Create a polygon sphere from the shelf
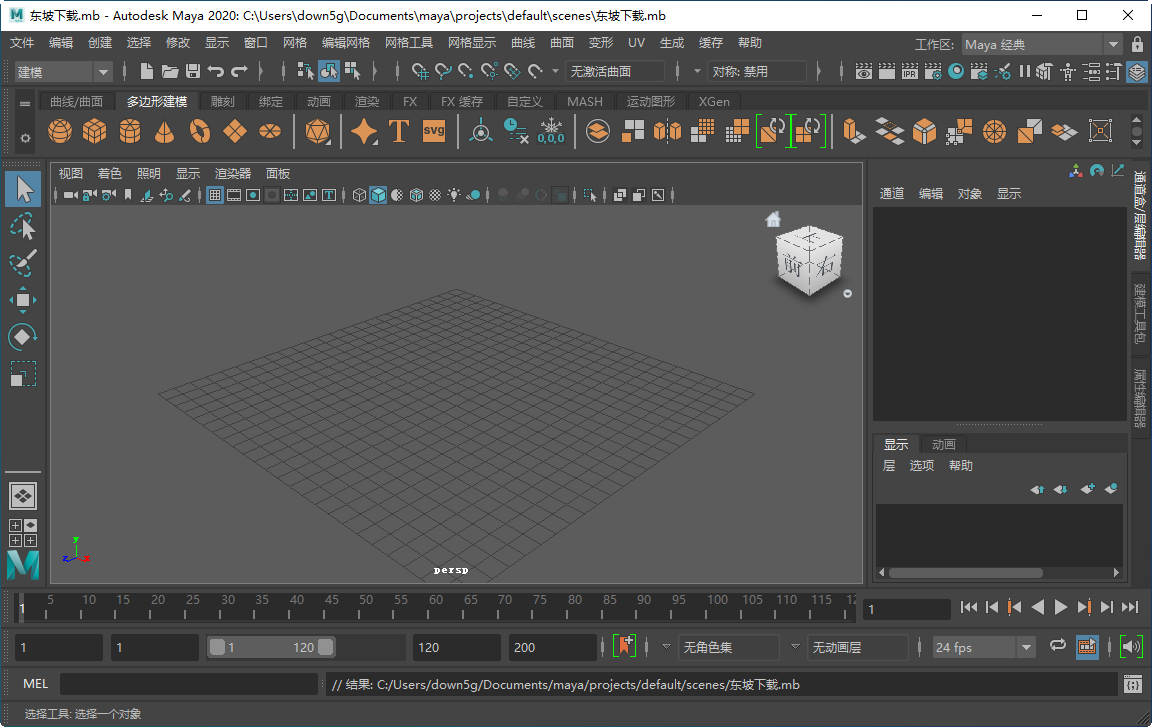Image resolution: width=1152 pixels, height=727 pixels. tap(59, 131)
